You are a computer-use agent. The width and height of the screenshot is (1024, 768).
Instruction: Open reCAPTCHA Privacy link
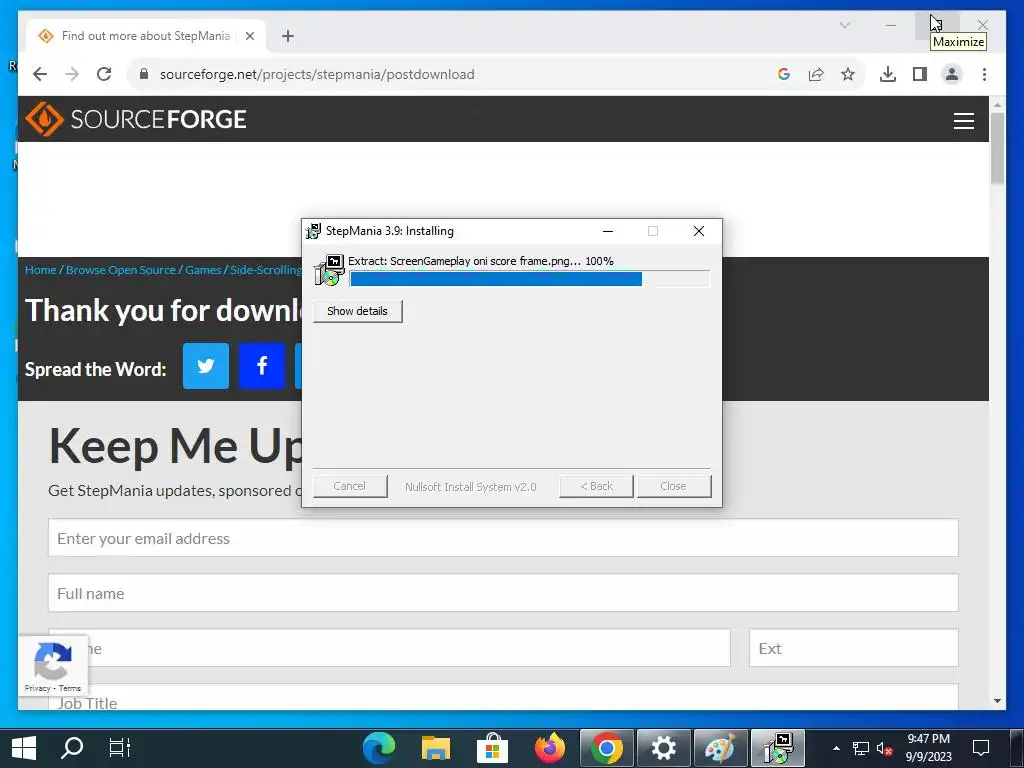point(37,688)
